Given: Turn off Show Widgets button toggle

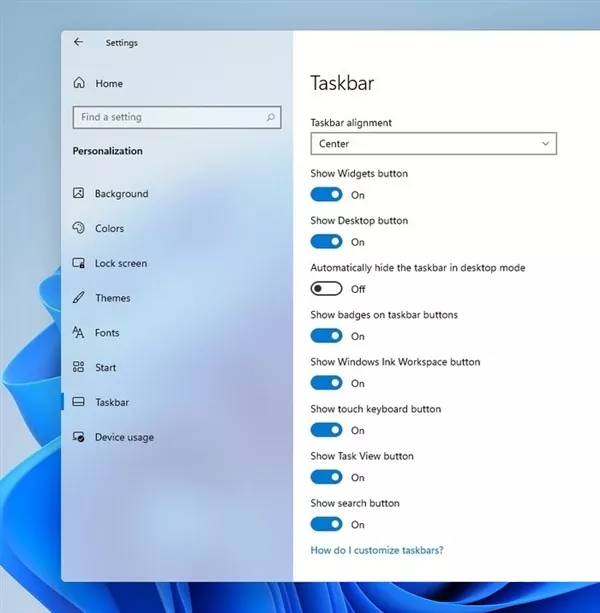Looking at the screenshot, I should click(x=326, y=195).
